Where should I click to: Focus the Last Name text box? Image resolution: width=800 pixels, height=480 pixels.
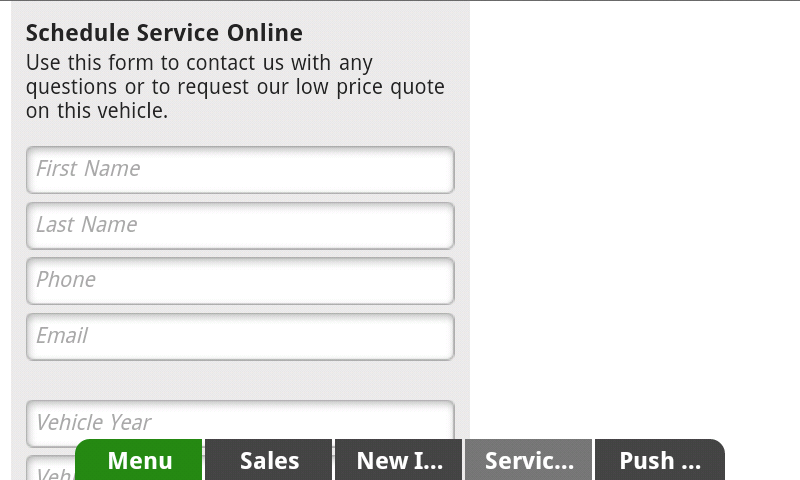(x=240, y=225)
